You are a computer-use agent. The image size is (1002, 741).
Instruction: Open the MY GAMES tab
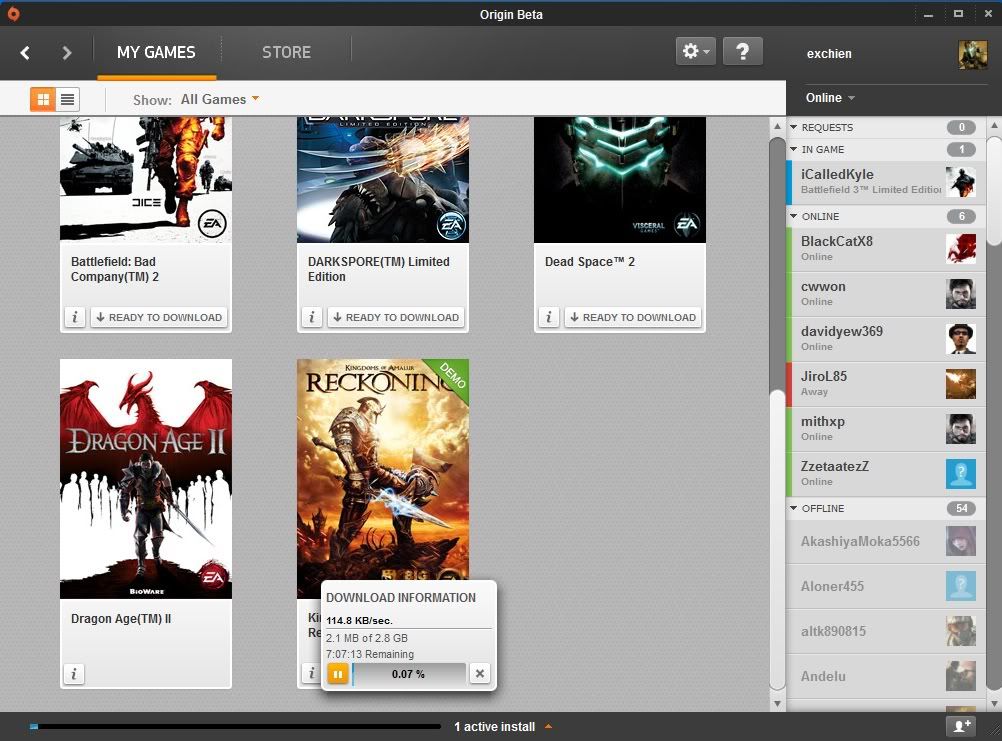(156, 52)
